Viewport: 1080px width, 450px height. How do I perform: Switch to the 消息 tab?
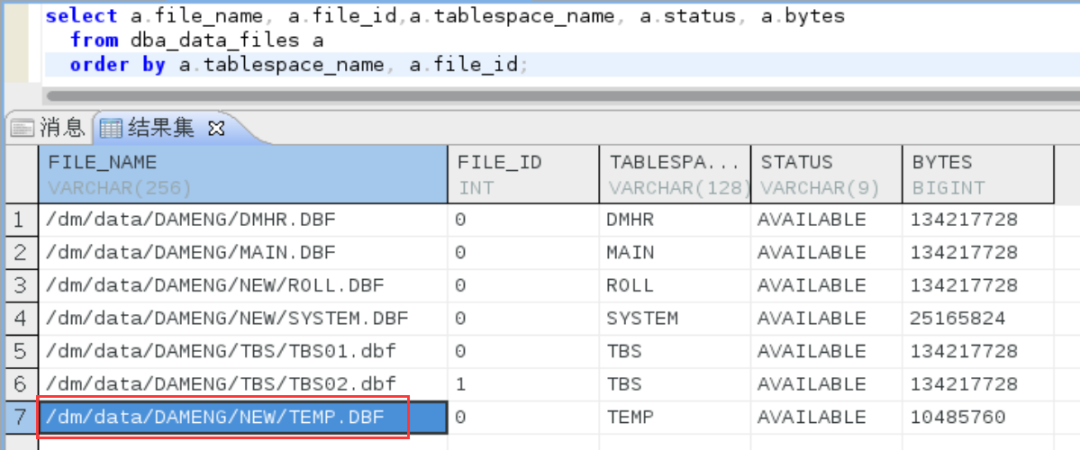[61, 127]
